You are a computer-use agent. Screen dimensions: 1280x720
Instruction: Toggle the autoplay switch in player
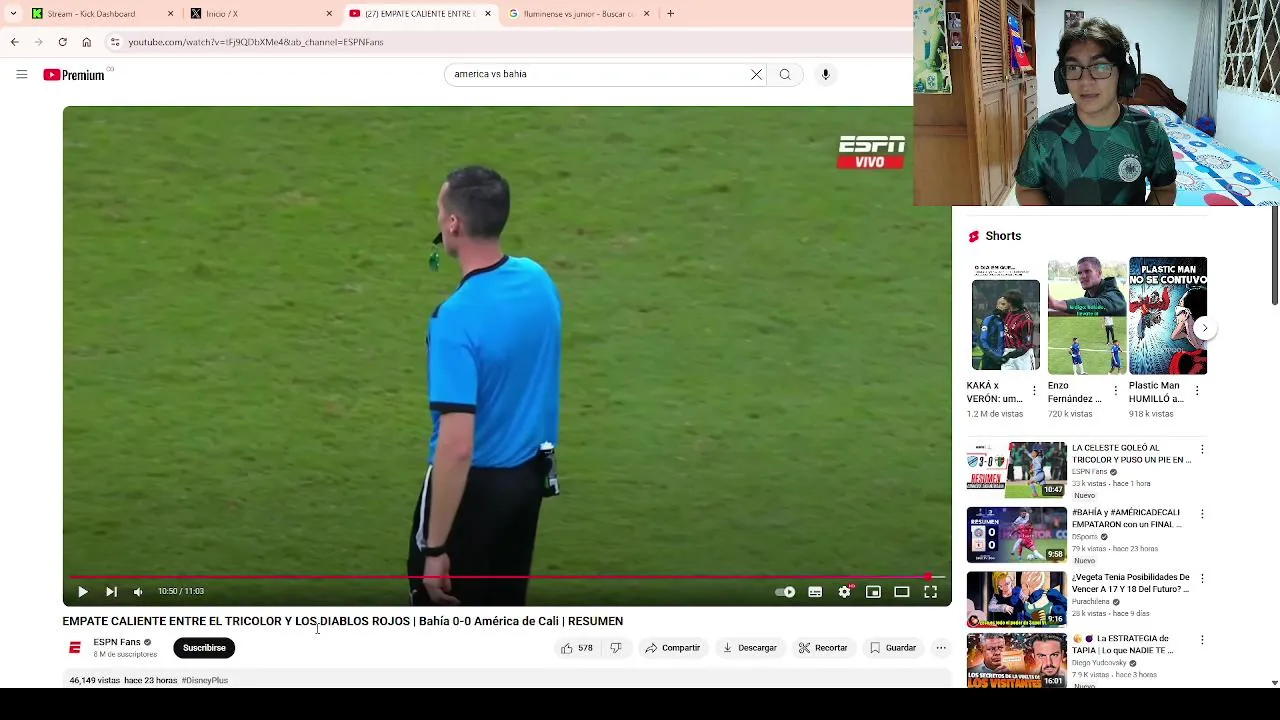tap(785, 592)
